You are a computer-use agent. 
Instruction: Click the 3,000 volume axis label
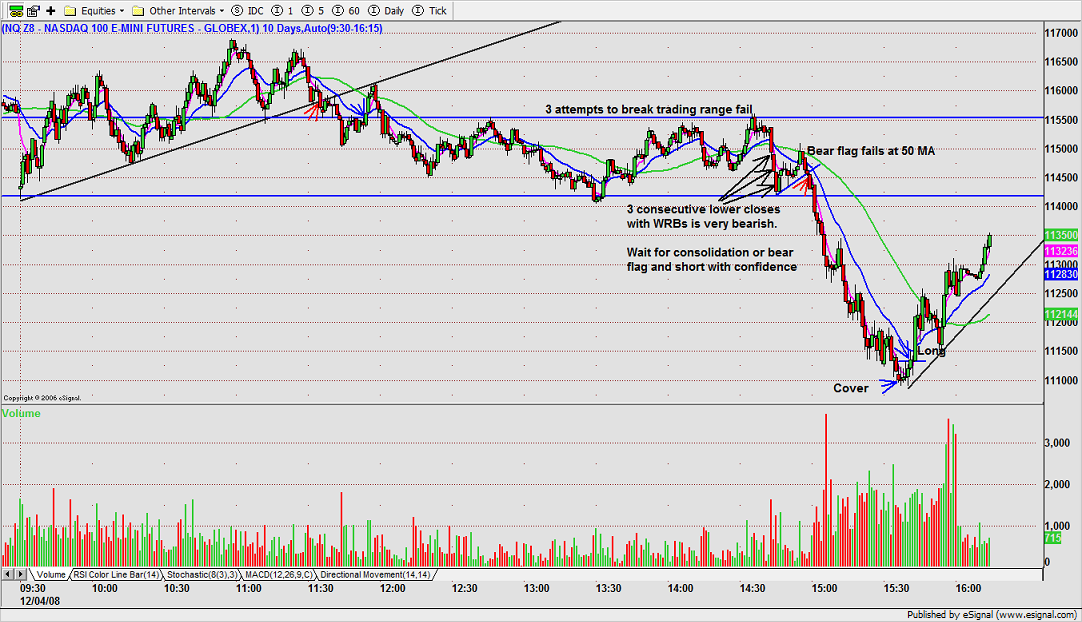[x=1057, y=443]
